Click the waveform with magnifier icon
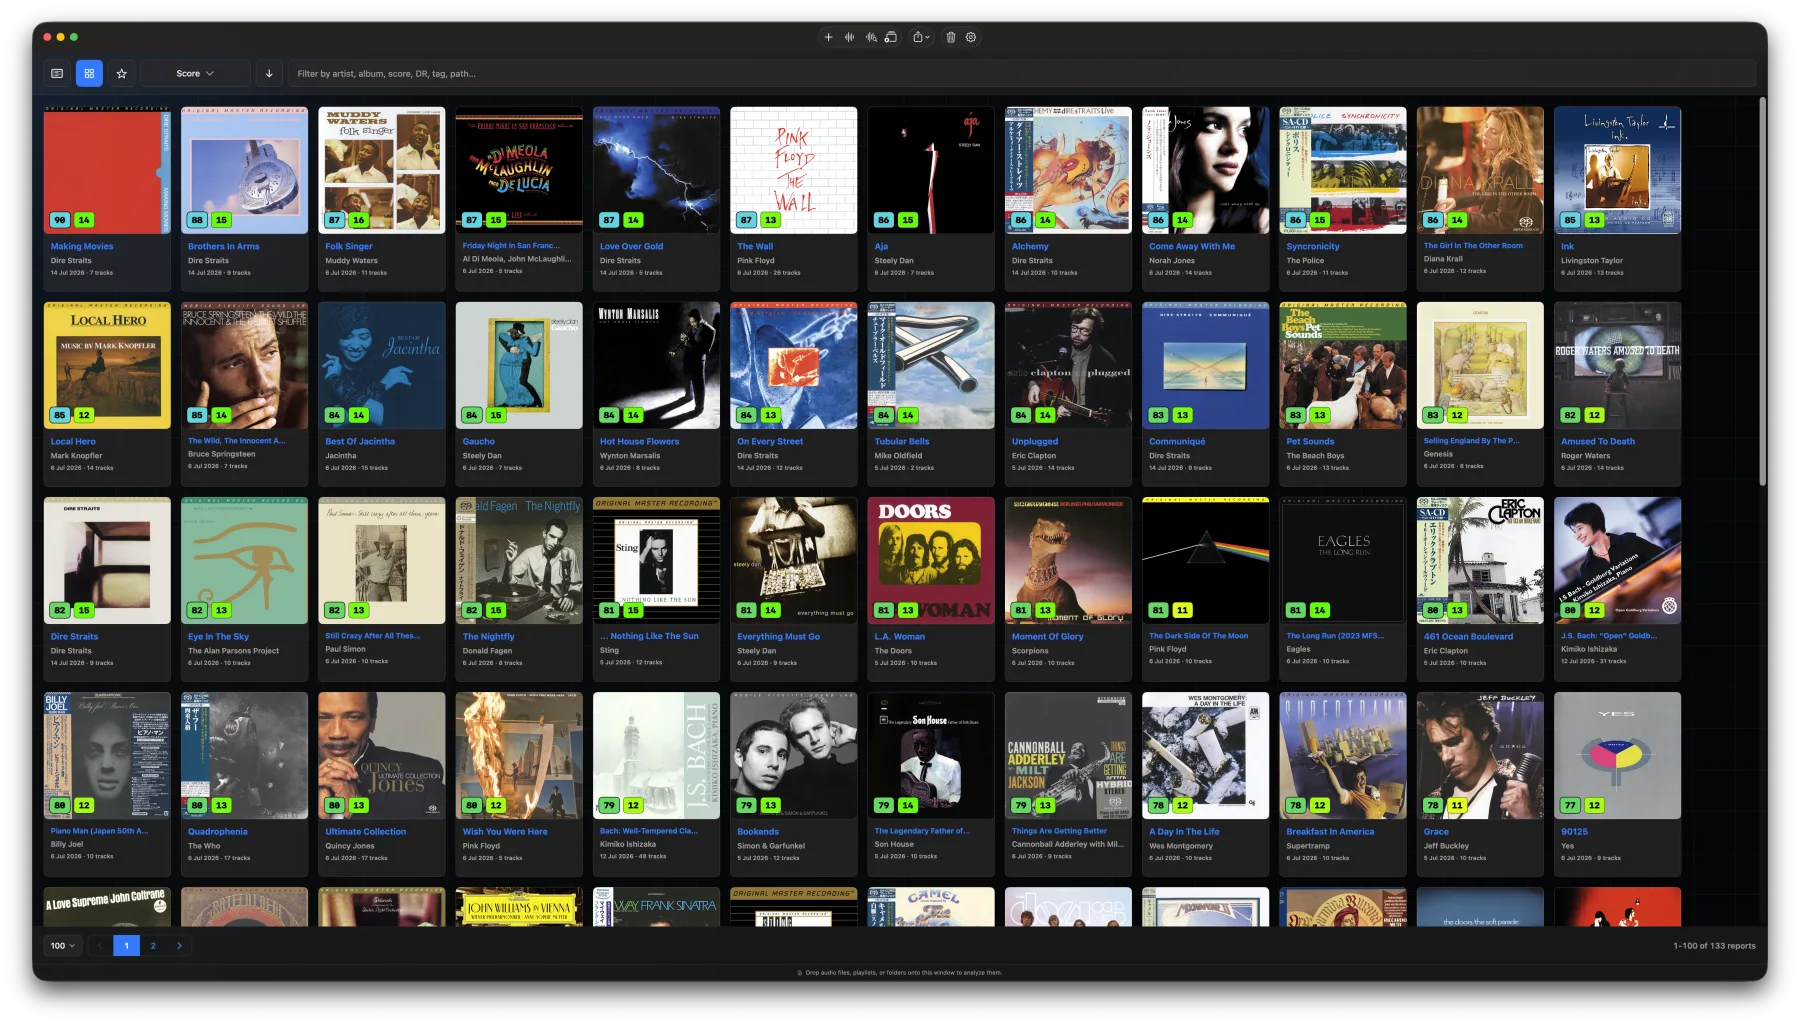The image size is (1800, 1024). tap(870, 37)
